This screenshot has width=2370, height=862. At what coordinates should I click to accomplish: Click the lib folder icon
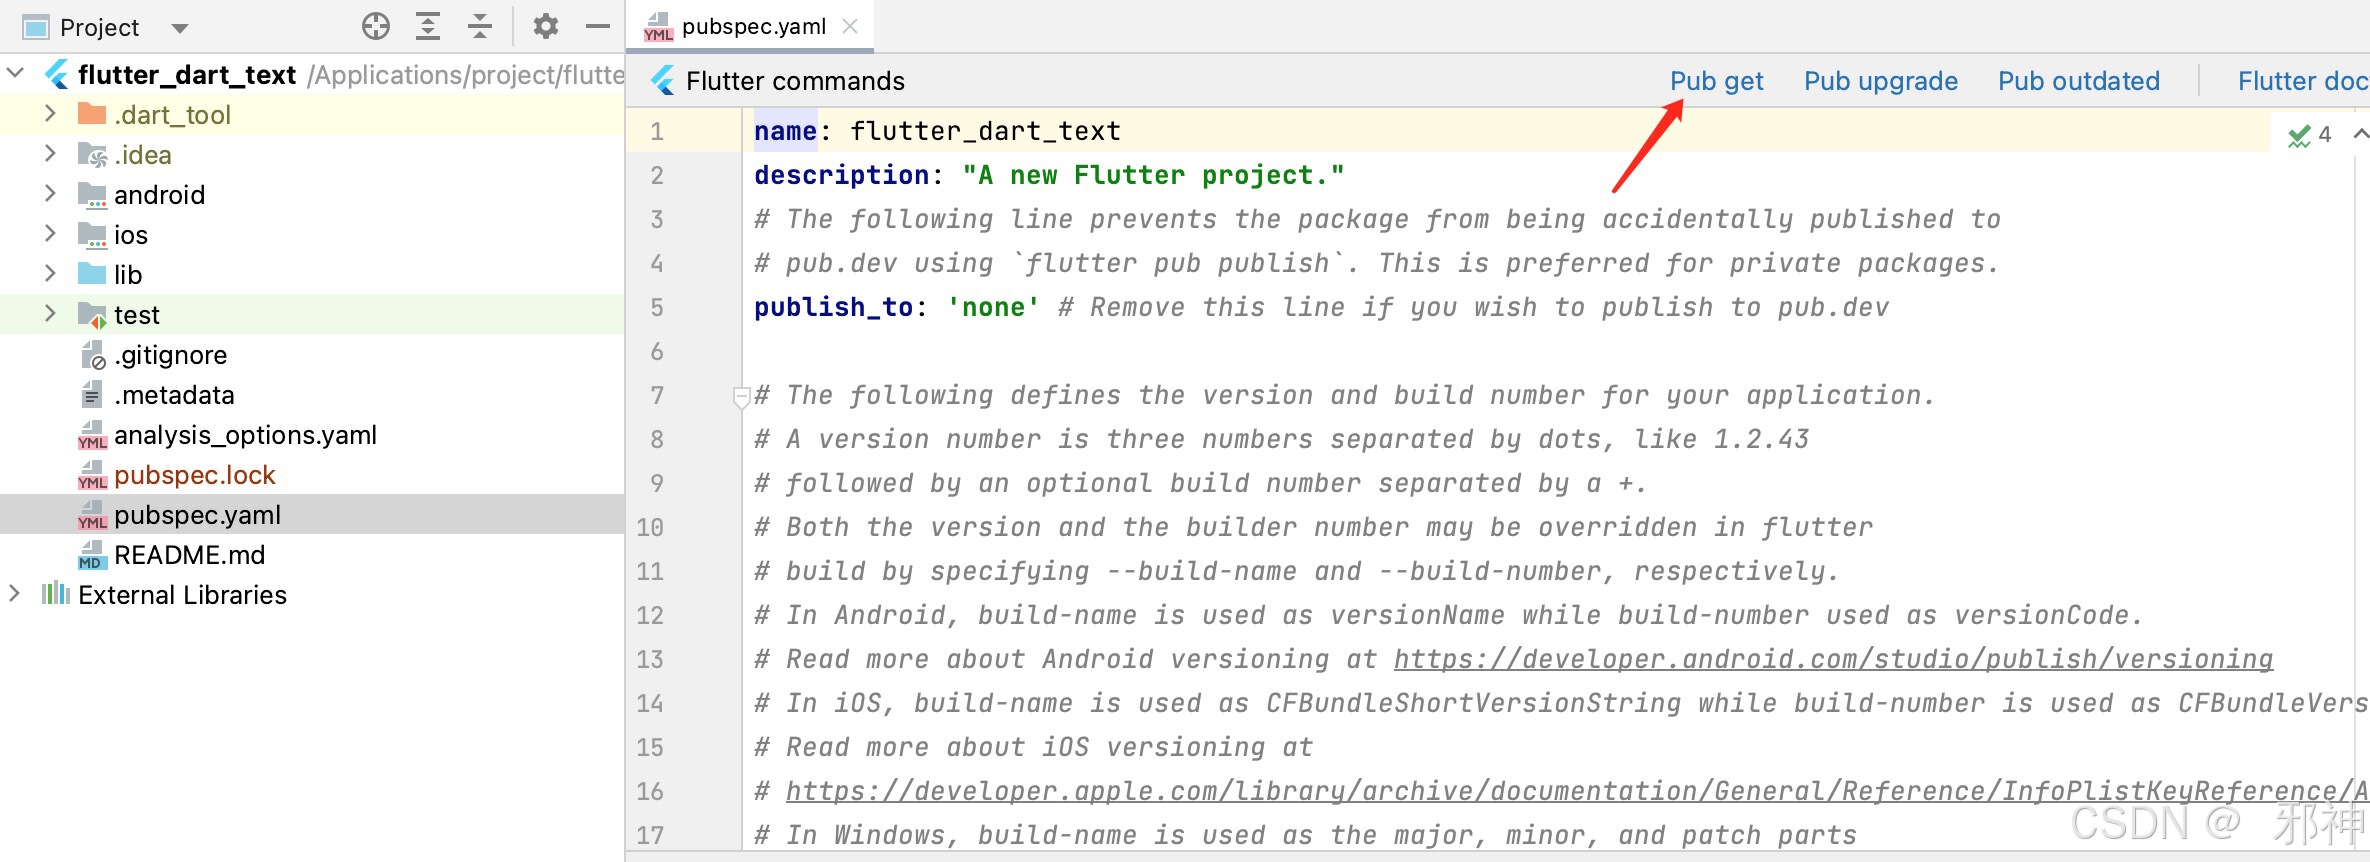coord(92,274)
